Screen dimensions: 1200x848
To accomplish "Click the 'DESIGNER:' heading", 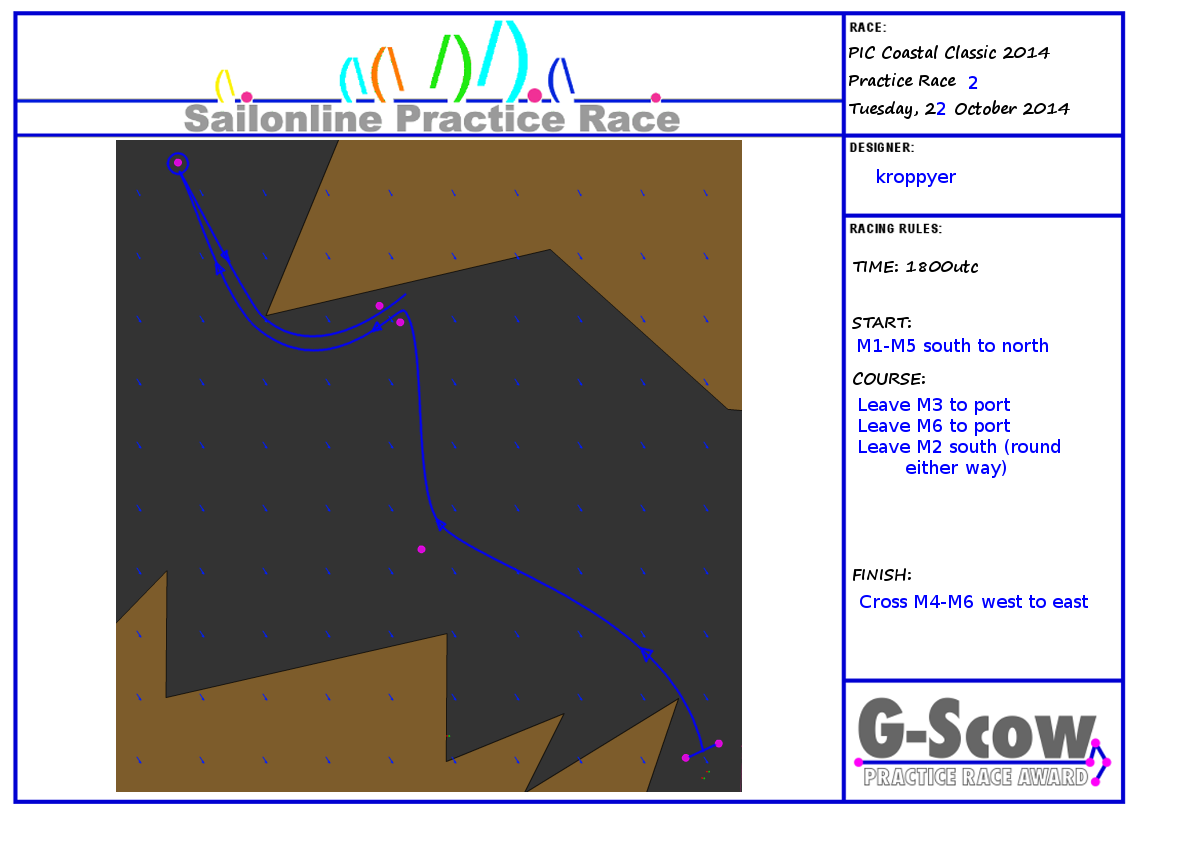I will click(881, 148).
